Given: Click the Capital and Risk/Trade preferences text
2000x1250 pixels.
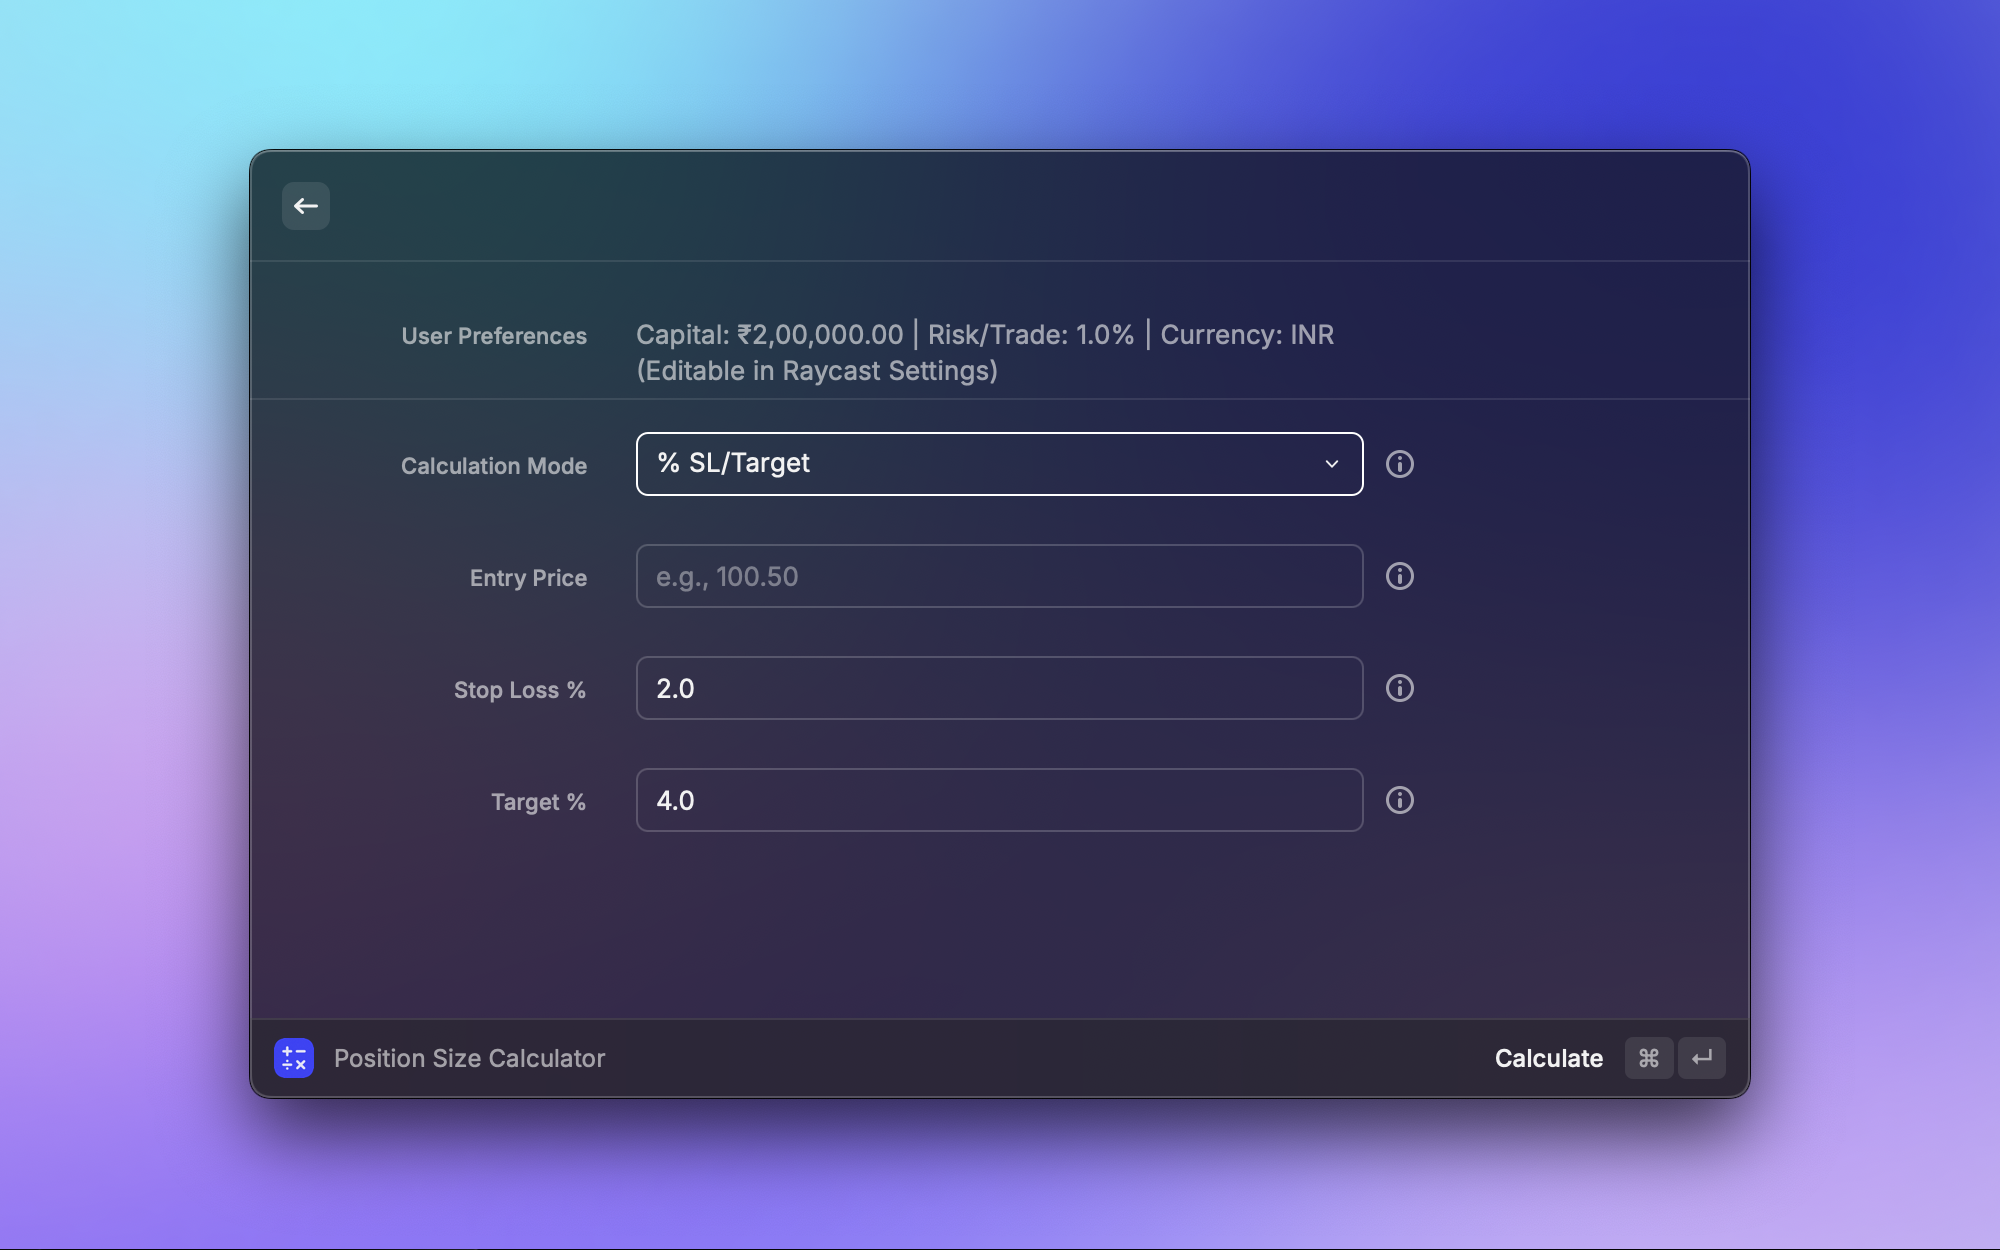Looking at the screenshot, I should (984, 335).
